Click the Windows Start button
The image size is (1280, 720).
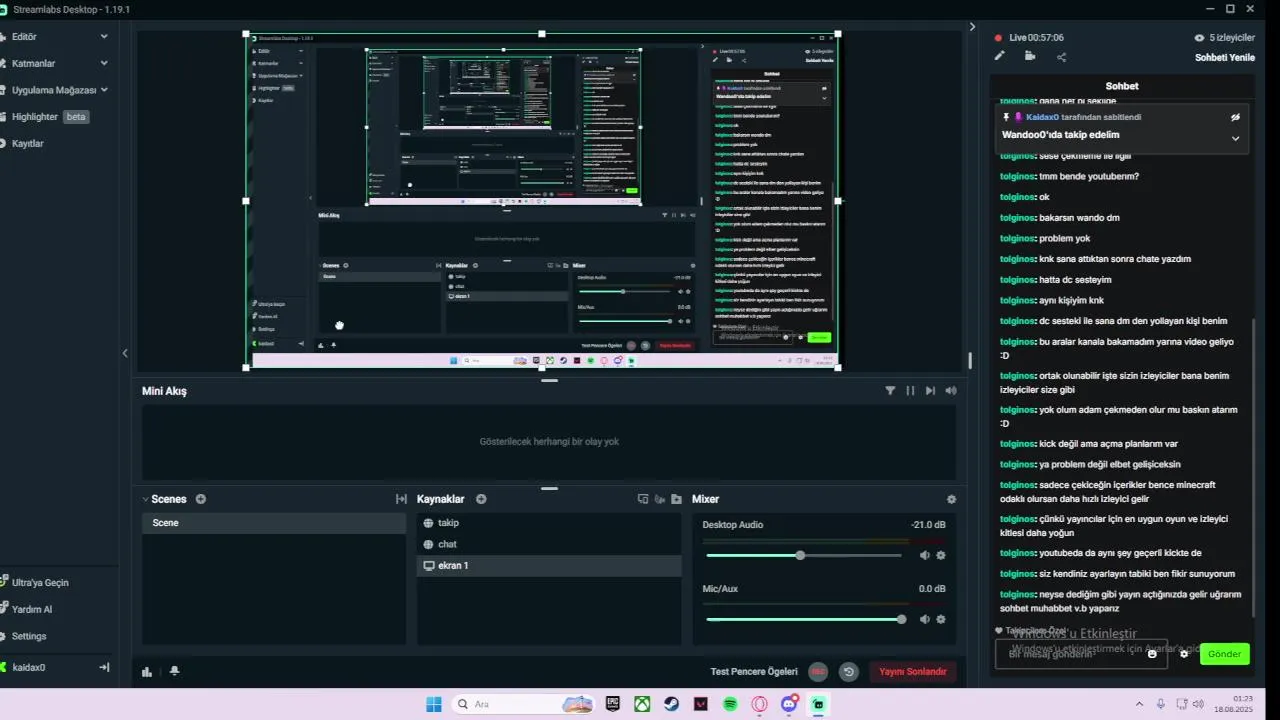pos(434,704)
